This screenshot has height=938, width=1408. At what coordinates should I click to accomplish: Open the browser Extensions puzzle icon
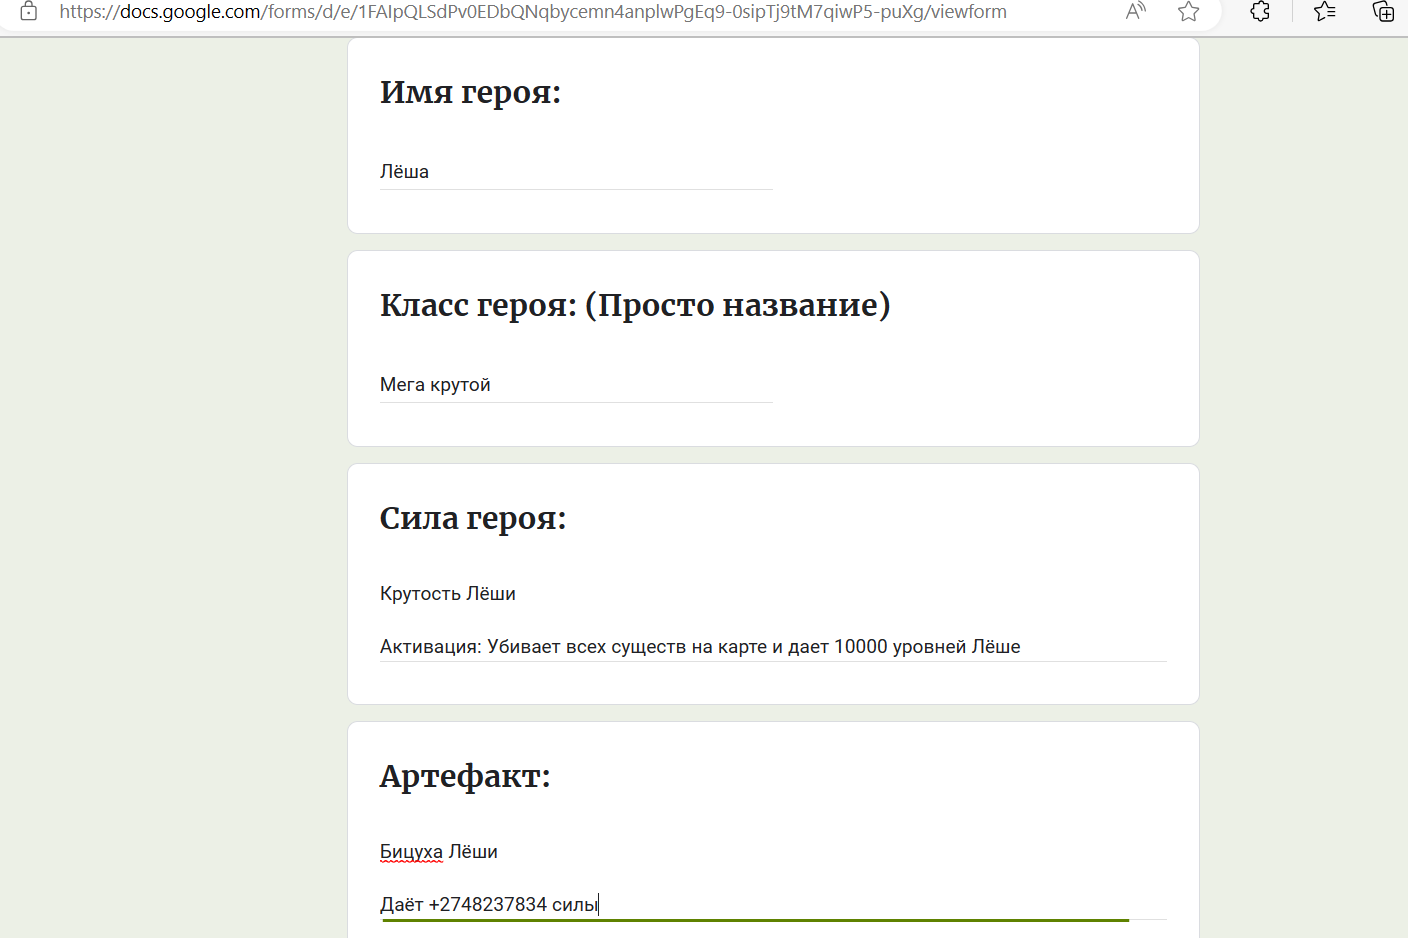(1260, 12)
